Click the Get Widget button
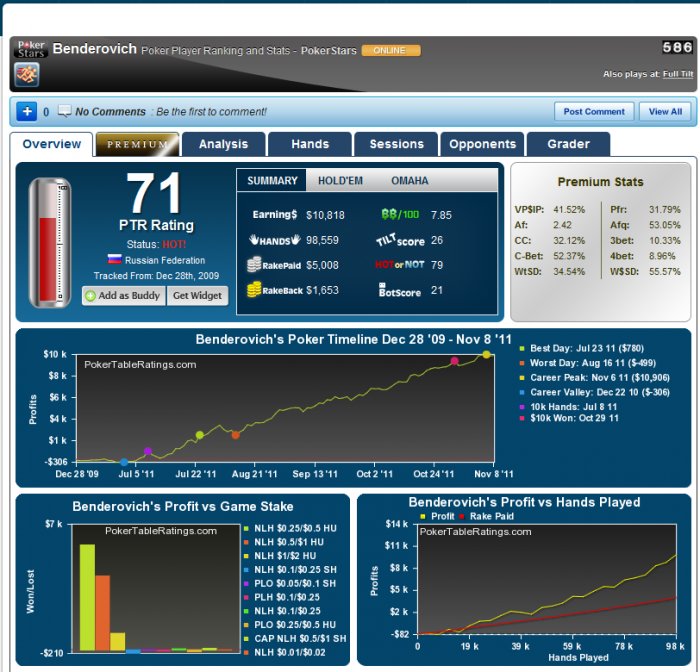The image size is (700, 672). point(197,296)
